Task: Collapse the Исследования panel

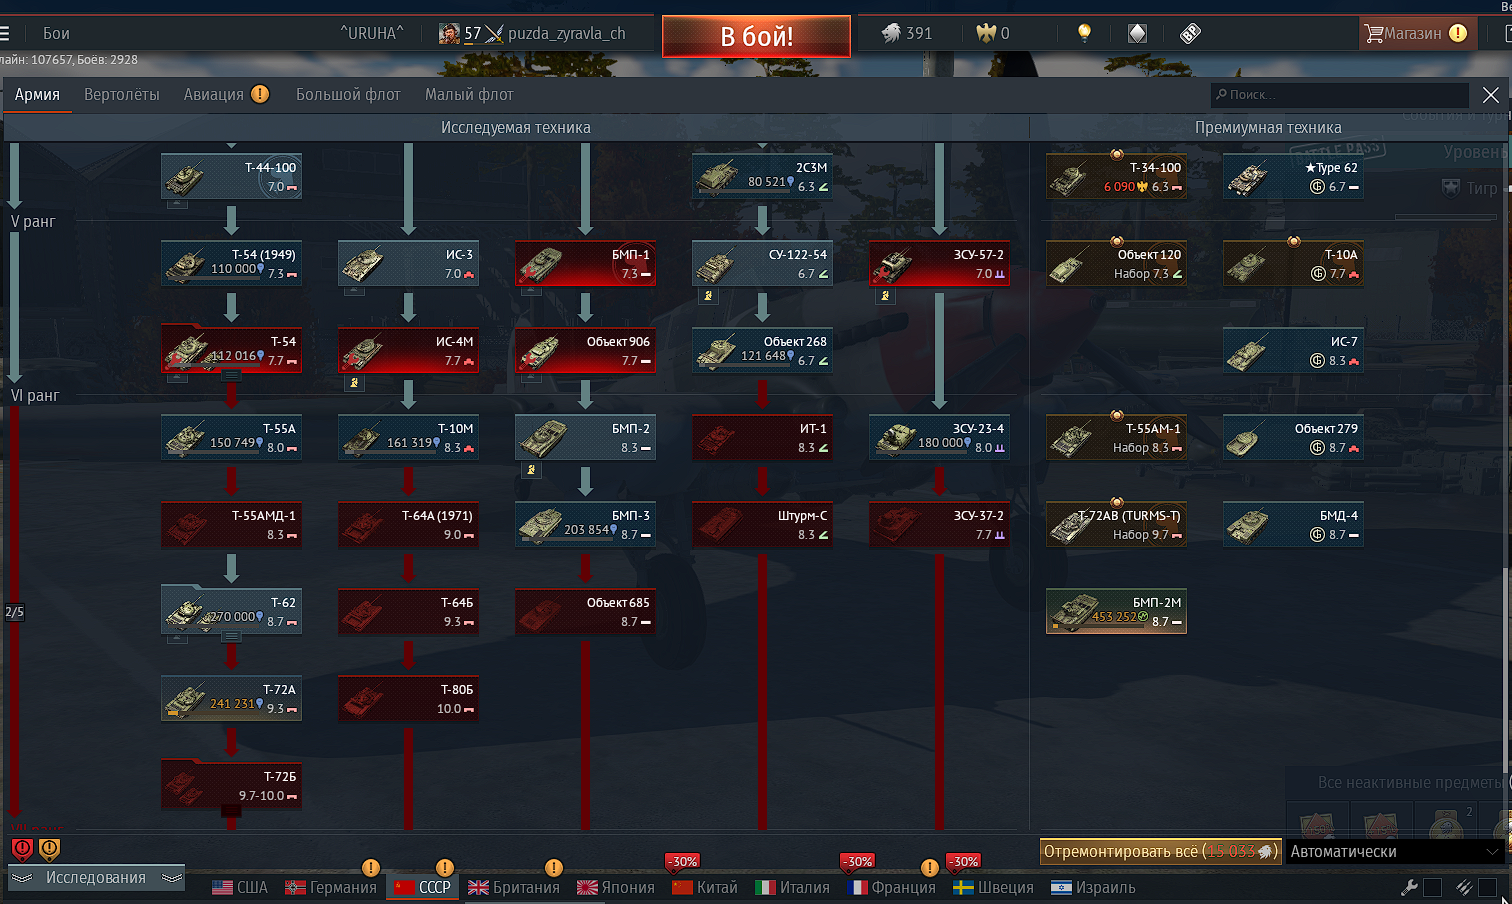Action: [96, 877]
